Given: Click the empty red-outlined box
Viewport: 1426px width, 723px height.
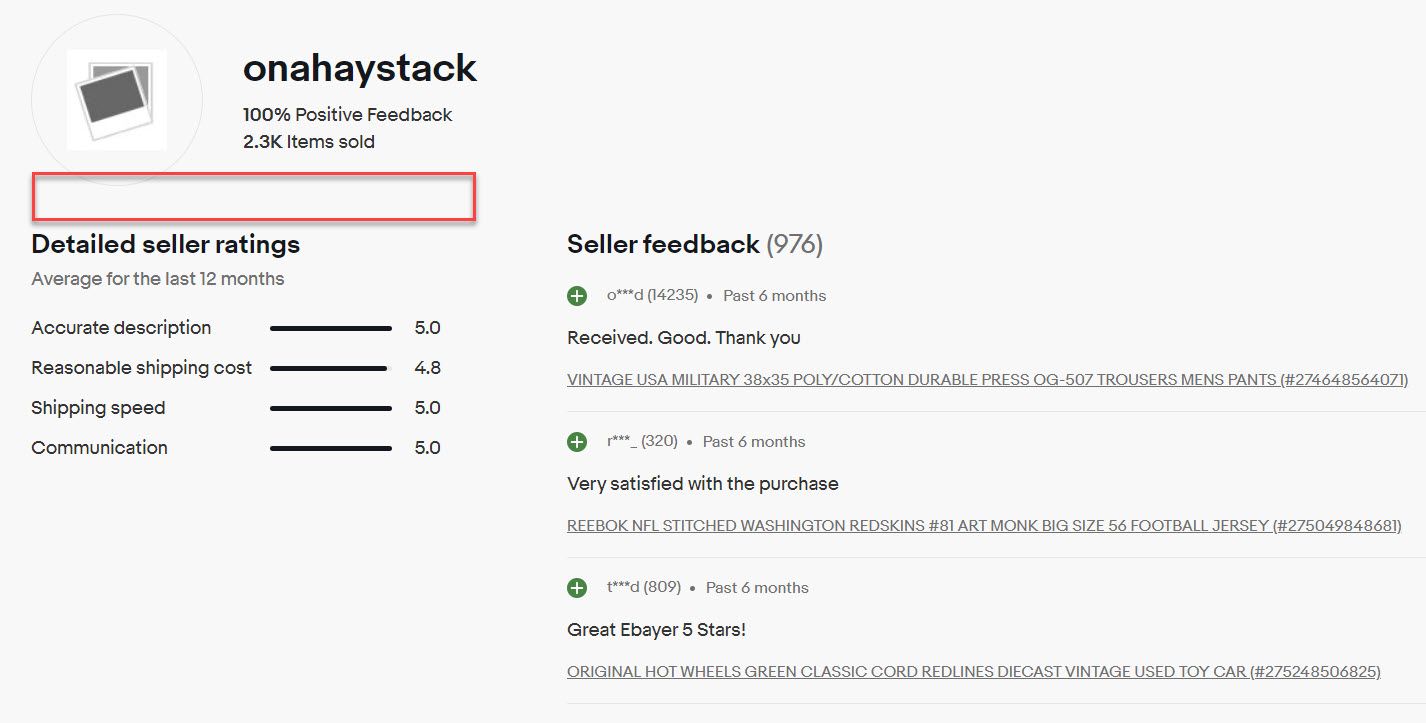Looking at the screenshot, I should pyautogui.click(x=254, y=196).
